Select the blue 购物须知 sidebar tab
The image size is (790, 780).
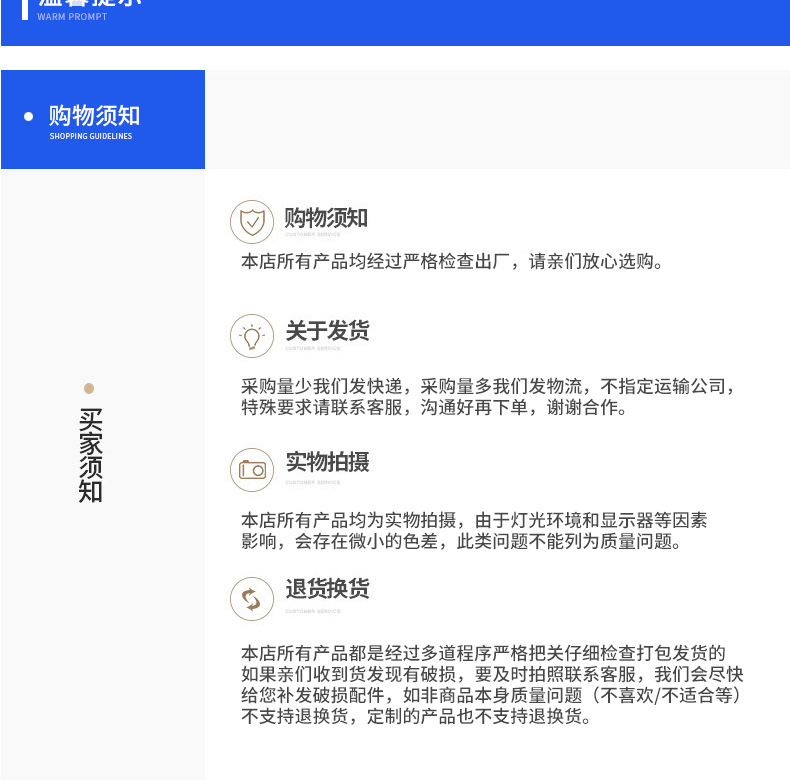103,119
